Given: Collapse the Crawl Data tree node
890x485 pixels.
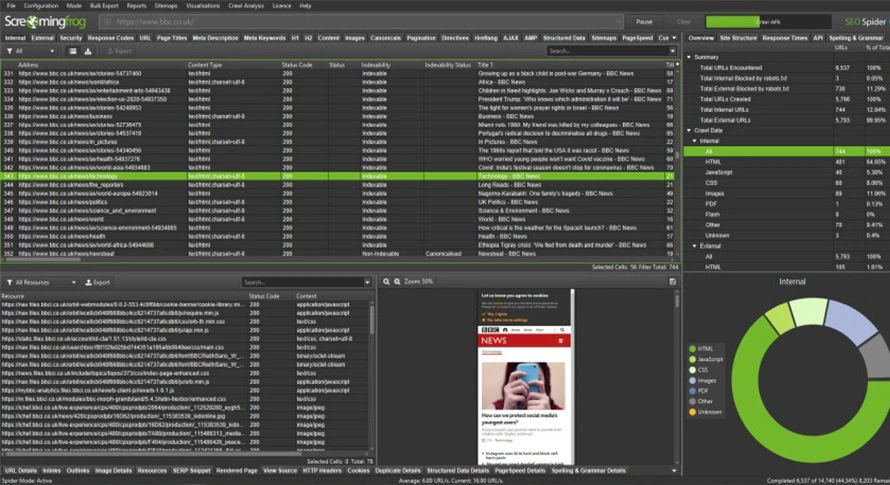Looking at the screenshot, I should 690,130.
